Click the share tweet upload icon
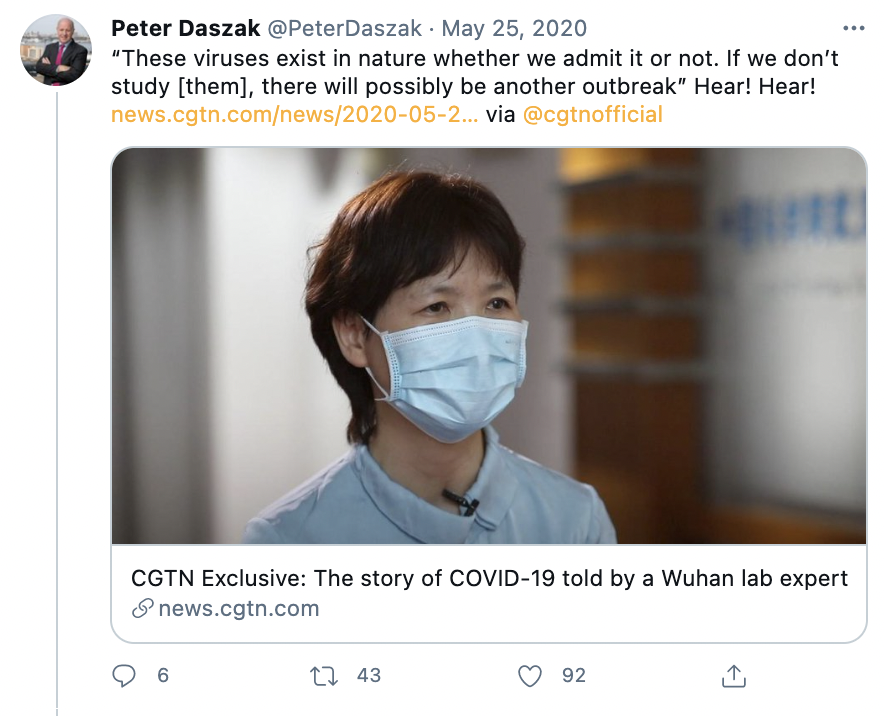Image resolution: width=884 pixels, height=716 pixels. pyautogui.click(x=734, y=676)
